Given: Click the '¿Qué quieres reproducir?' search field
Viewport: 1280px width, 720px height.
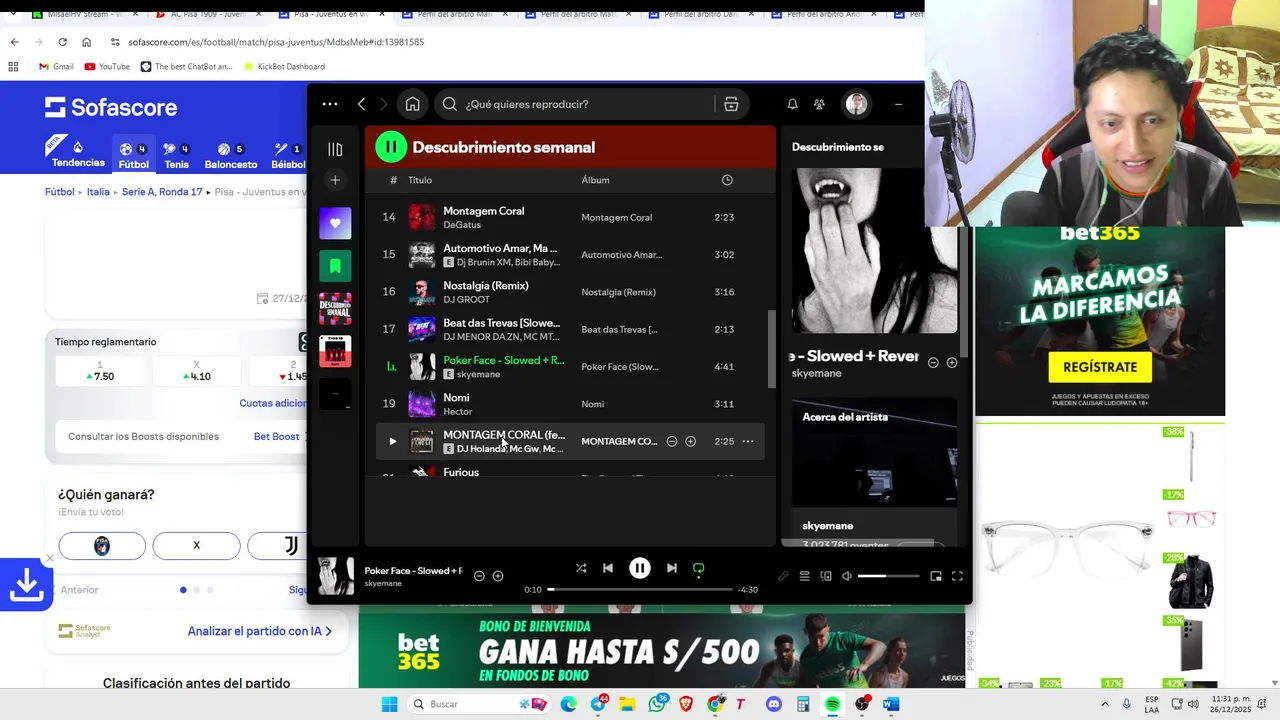Looking at the screenshot, I should 575,104.
